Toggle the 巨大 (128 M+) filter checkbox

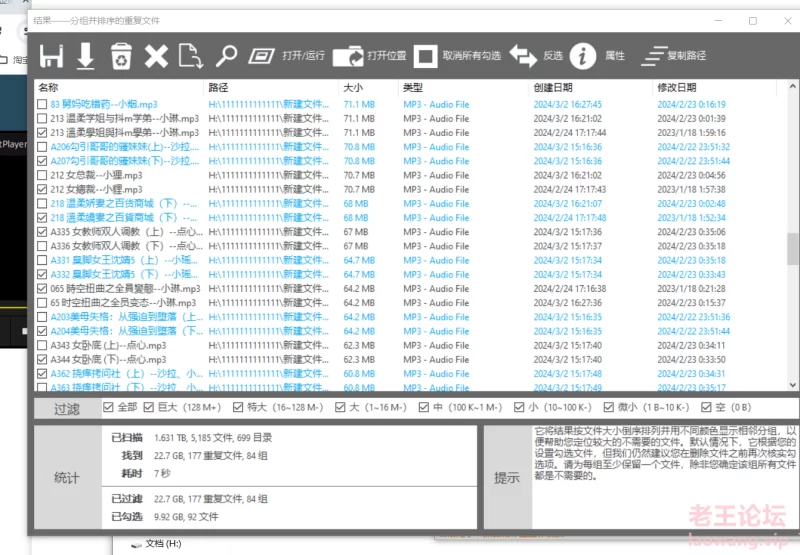149,407
